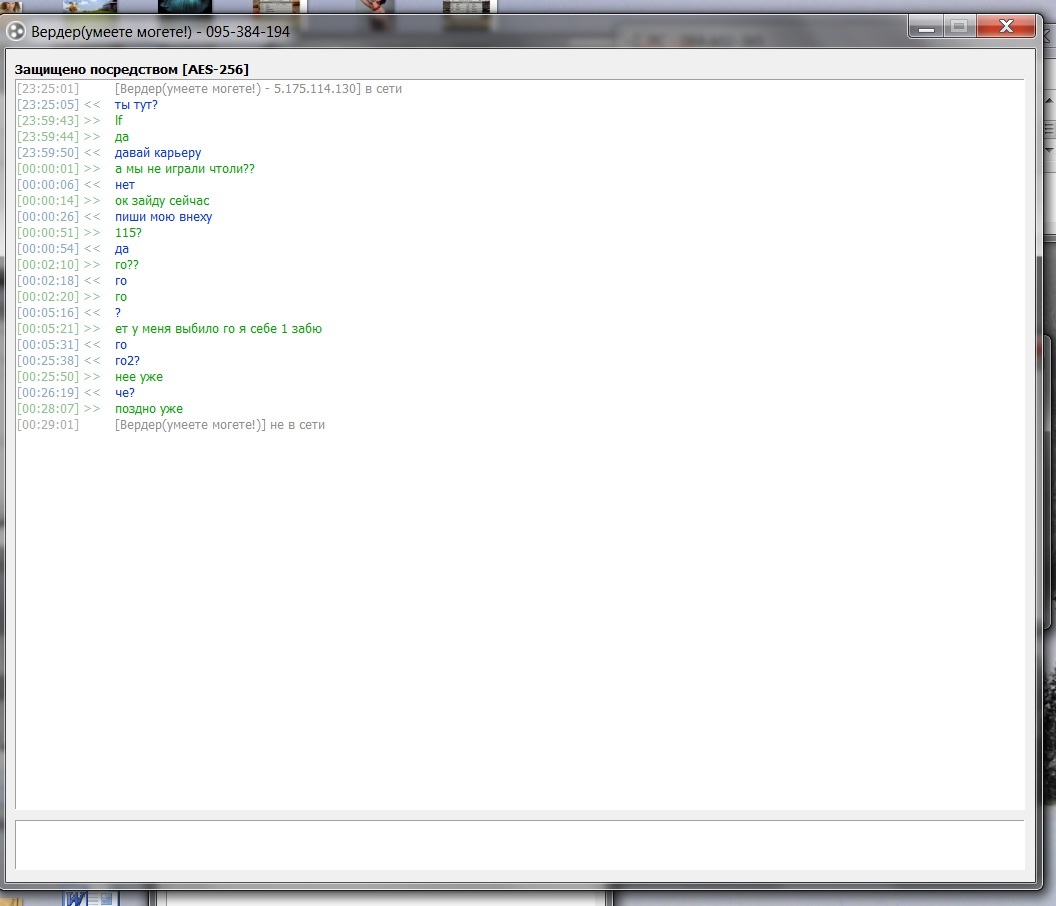Click the message "ты тут?"
The width and height of the screenshot is (1056, 906).
pos(136,104)
